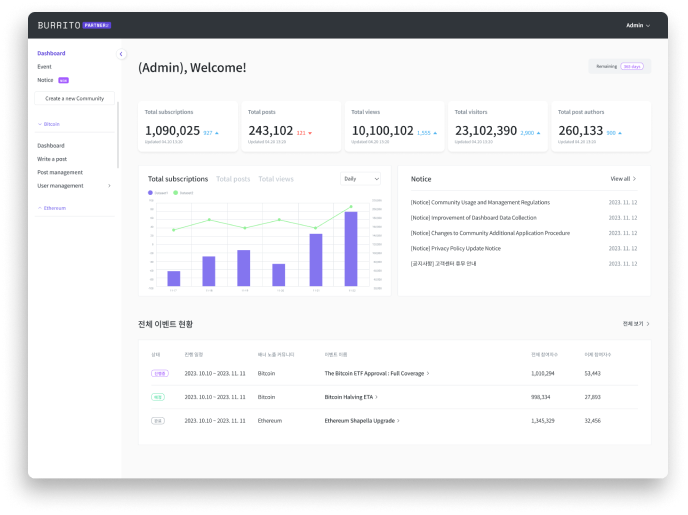The width and height of the screenshot is (688, 515).
Task: Open the Admin account dropdown
Action: pyautogui.click(x=638, y=25)
